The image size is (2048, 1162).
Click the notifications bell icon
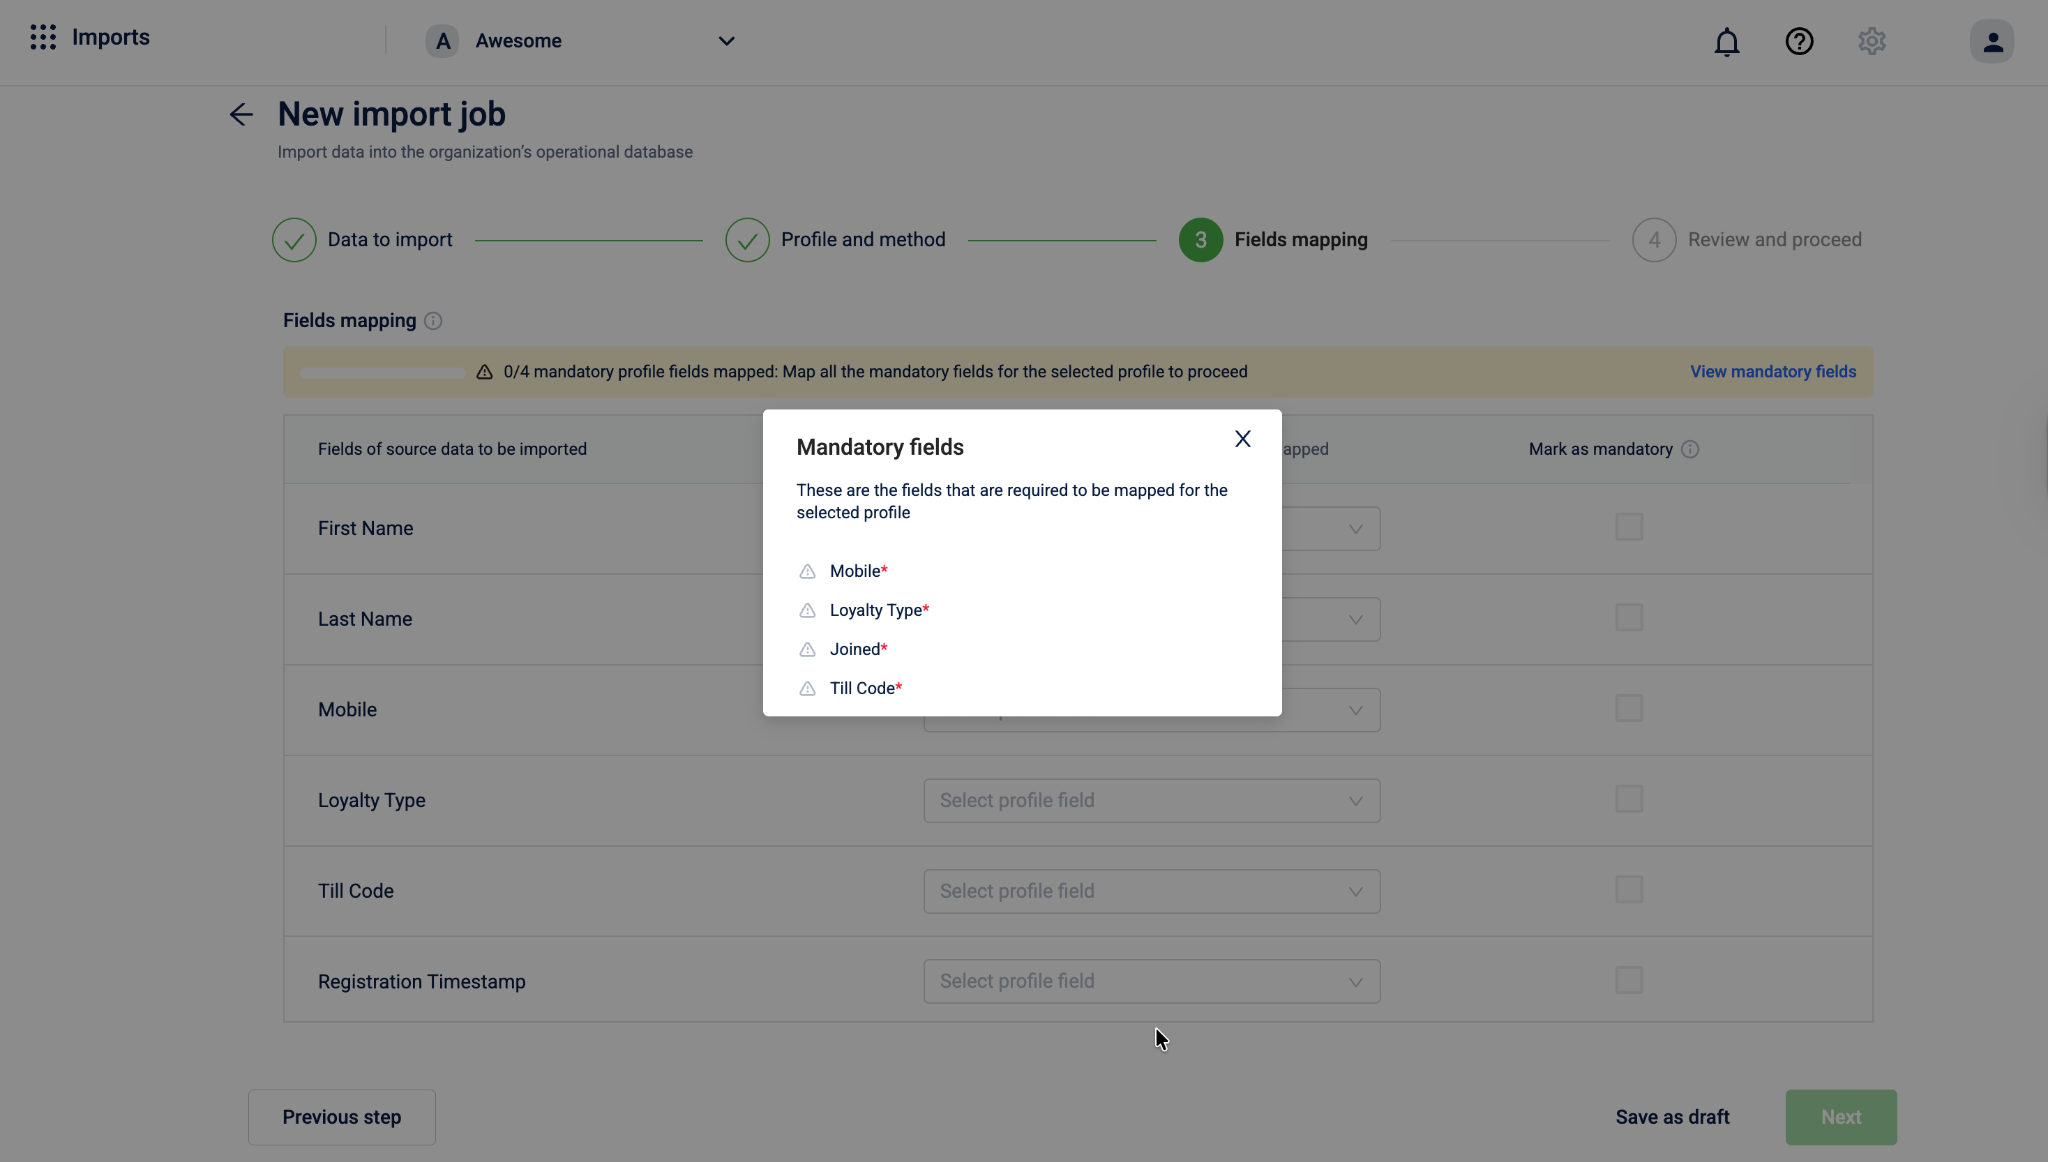point(1726,42)
